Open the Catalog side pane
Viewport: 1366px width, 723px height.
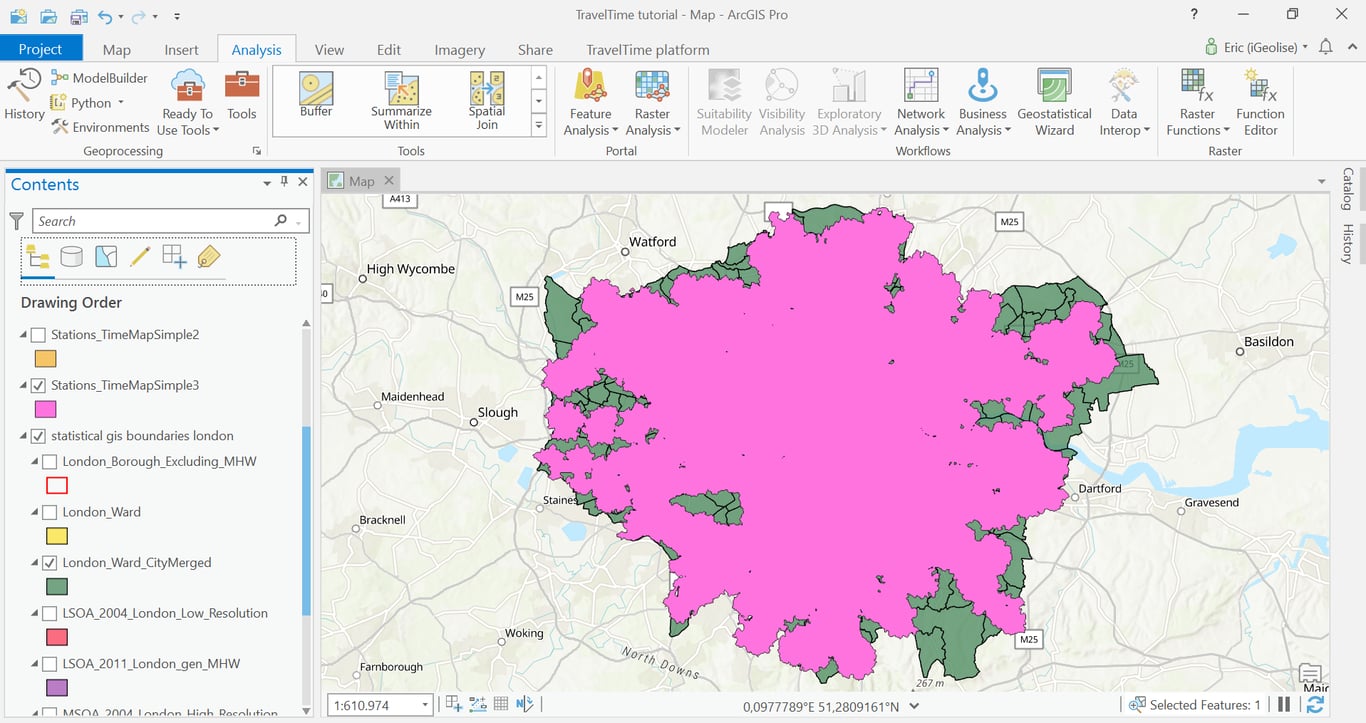tap(1347, 188)
